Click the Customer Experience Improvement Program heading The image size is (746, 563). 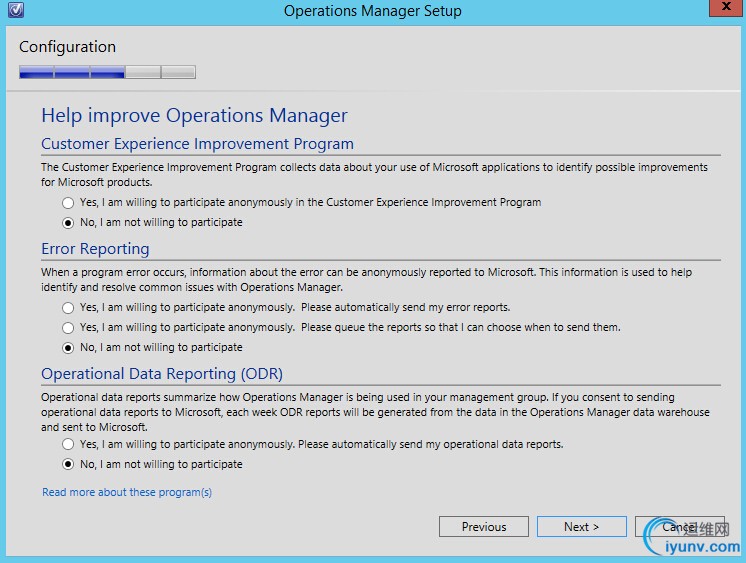197,144
